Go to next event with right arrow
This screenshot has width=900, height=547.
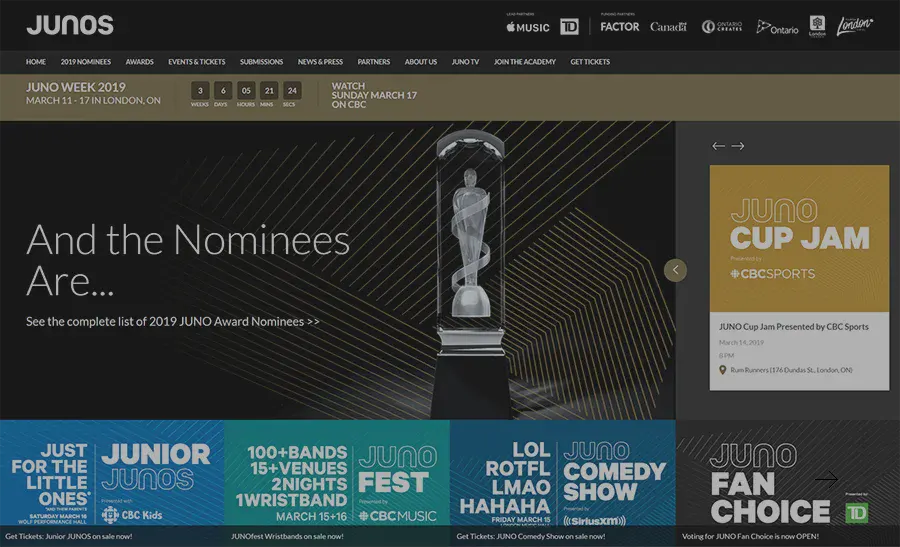tap(738, 146)
